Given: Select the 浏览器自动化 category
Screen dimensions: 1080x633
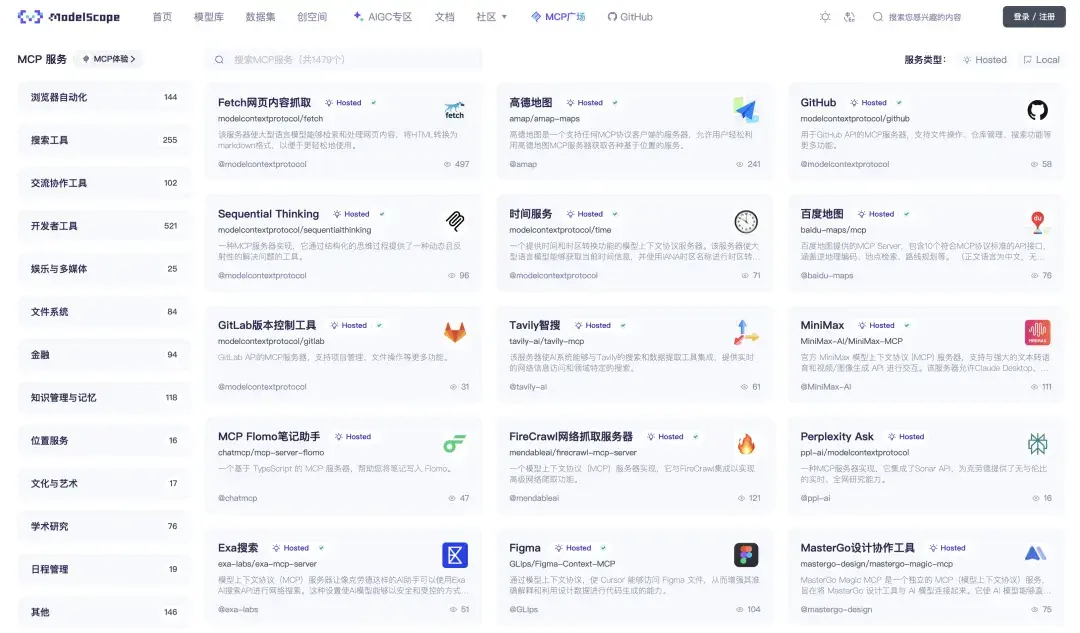Looking at the screenshot, I should point(104,97).
